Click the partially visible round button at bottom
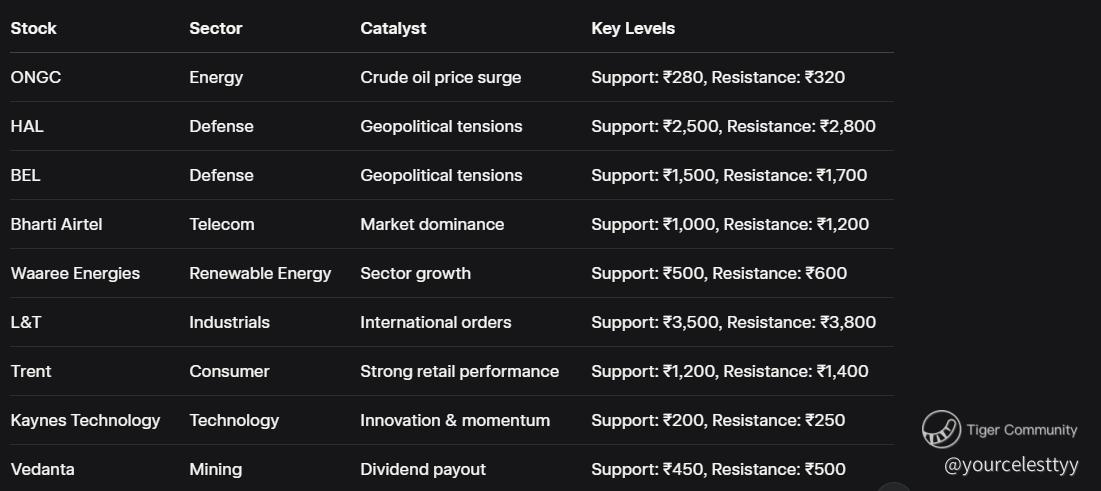Screen dimensions: 1101x491 [x=895, y=487]
